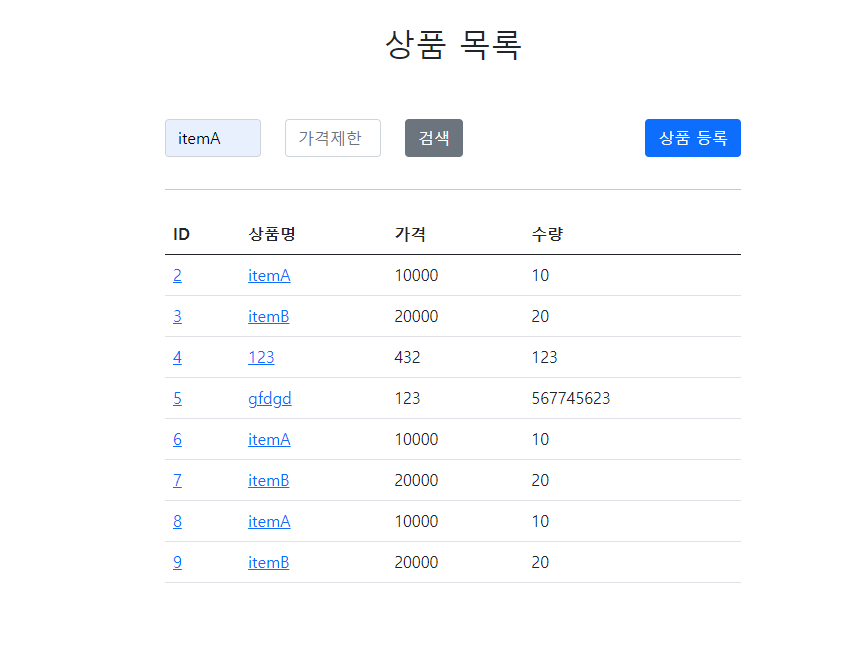Select quantity 20 in row ID 7
The image size is (853, 661).
[x=540, y=480]
